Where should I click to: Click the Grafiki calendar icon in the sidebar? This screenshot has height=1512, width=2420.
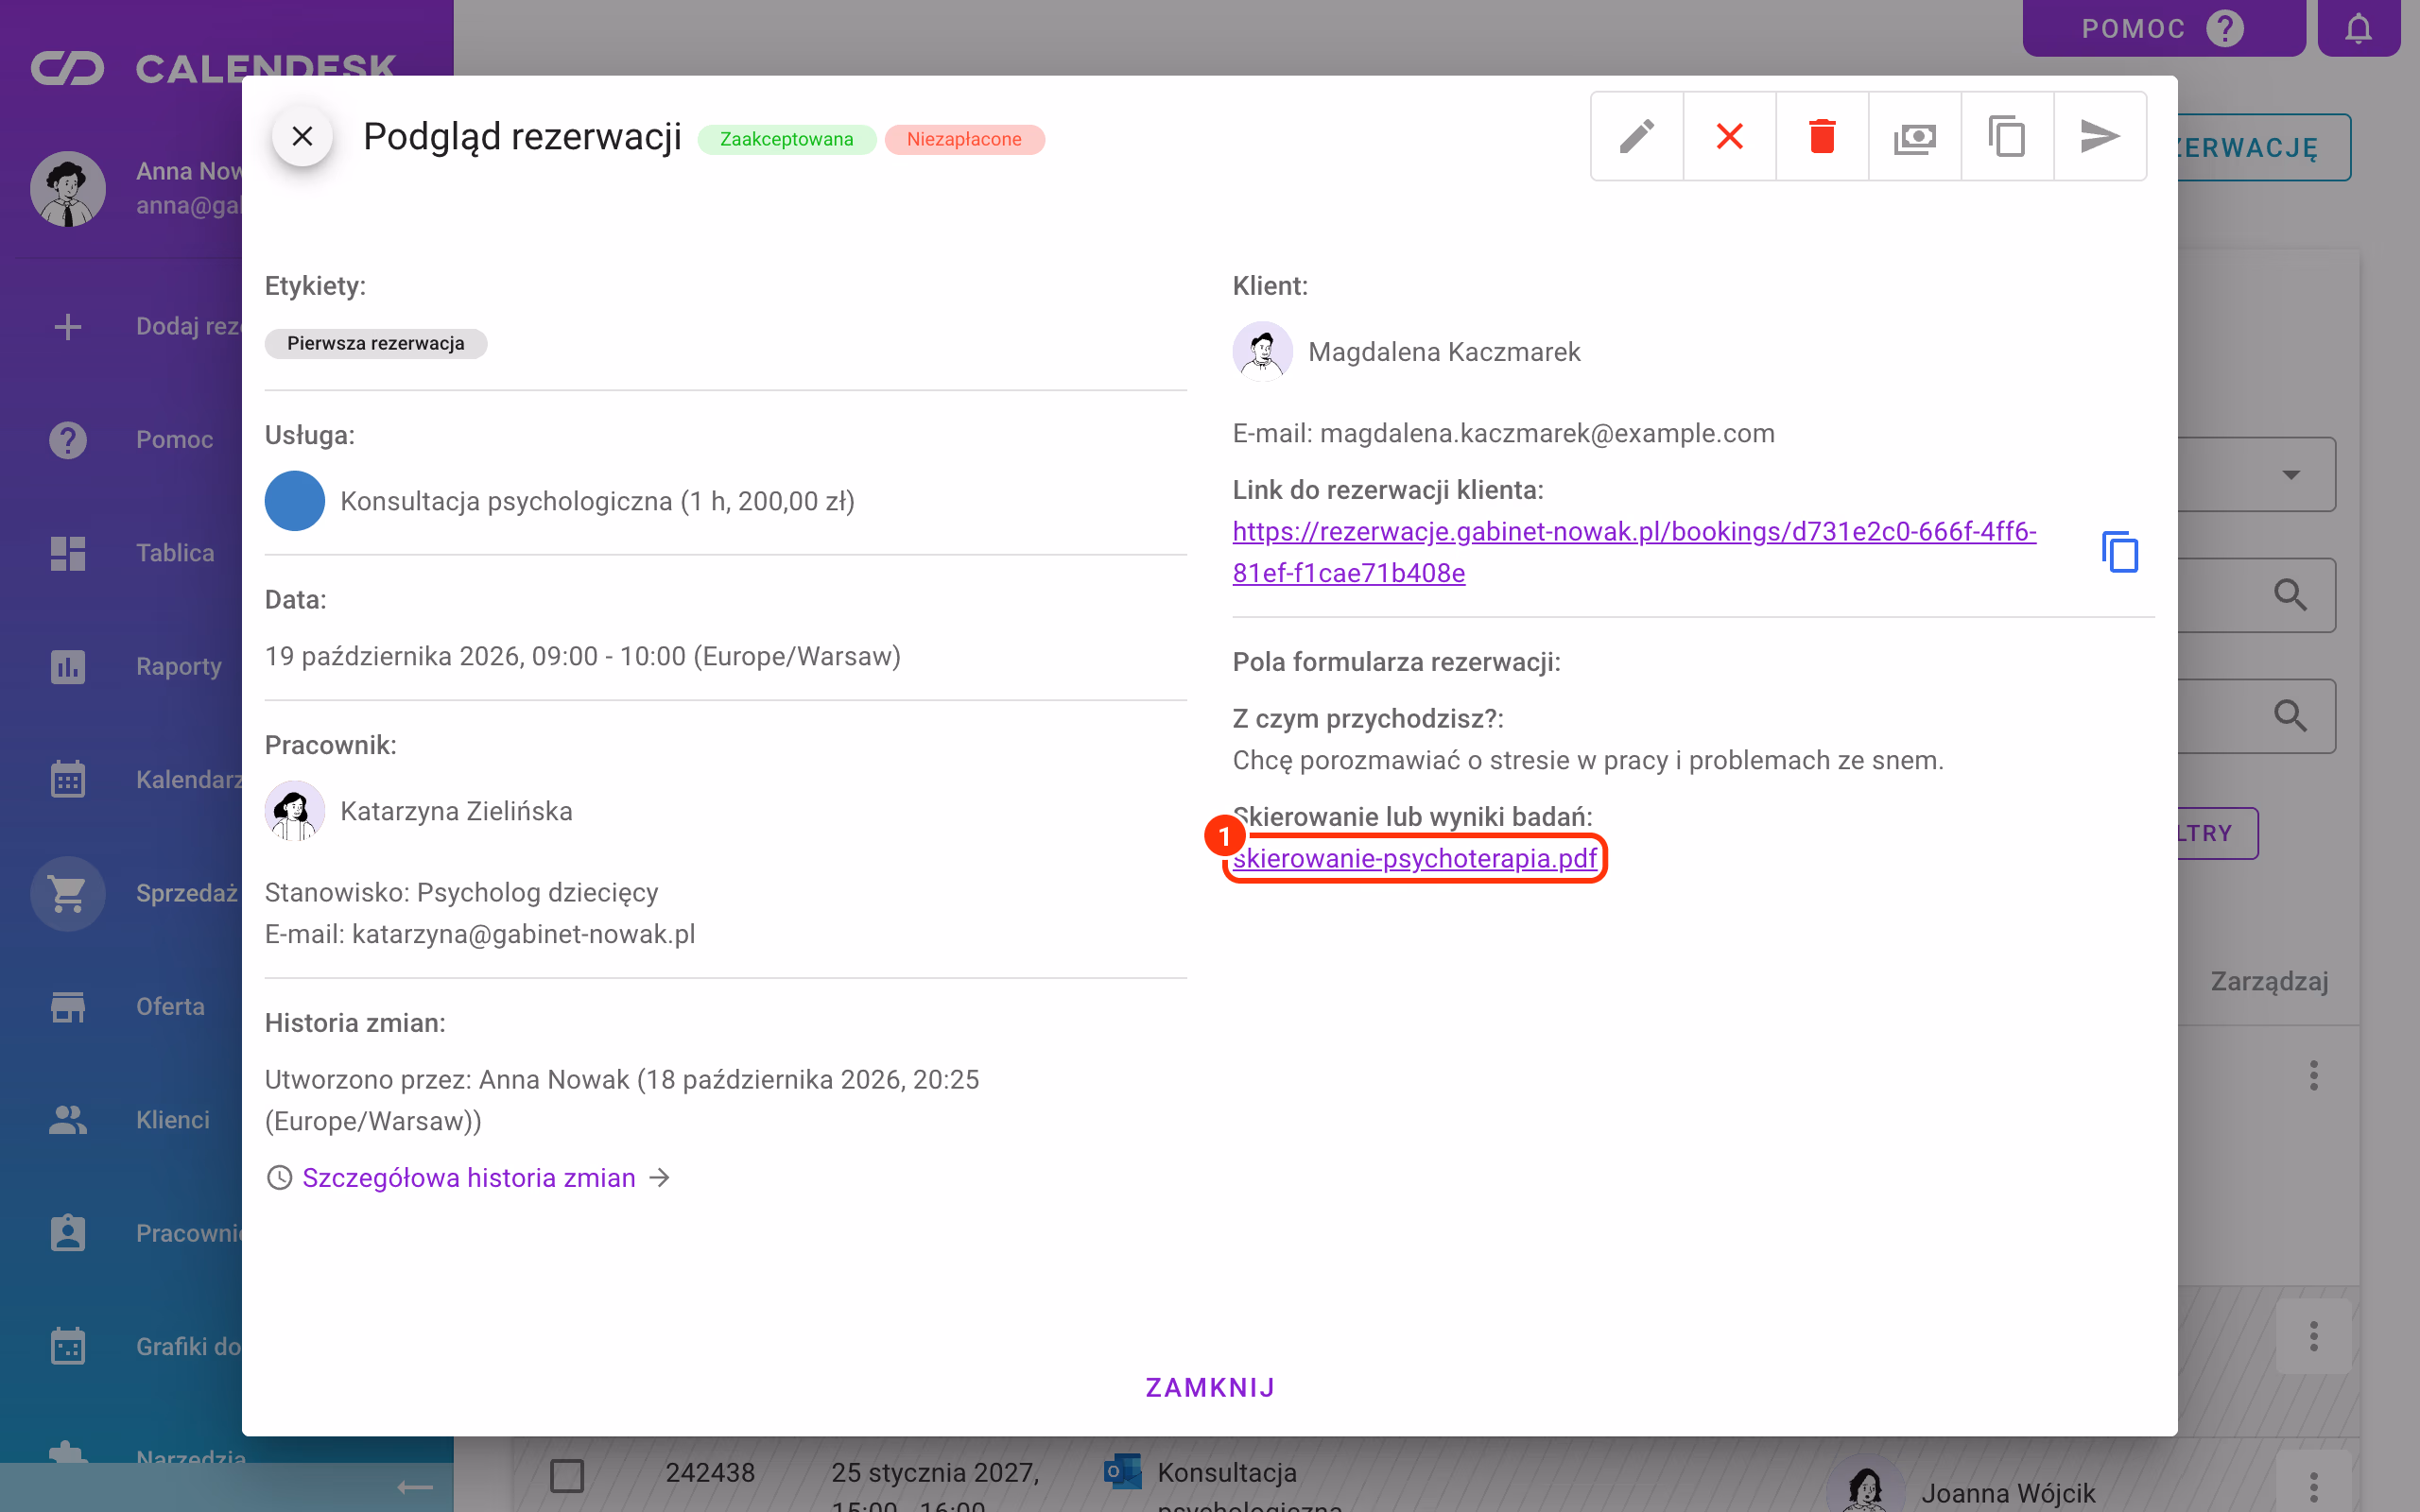click(67, 1347)
